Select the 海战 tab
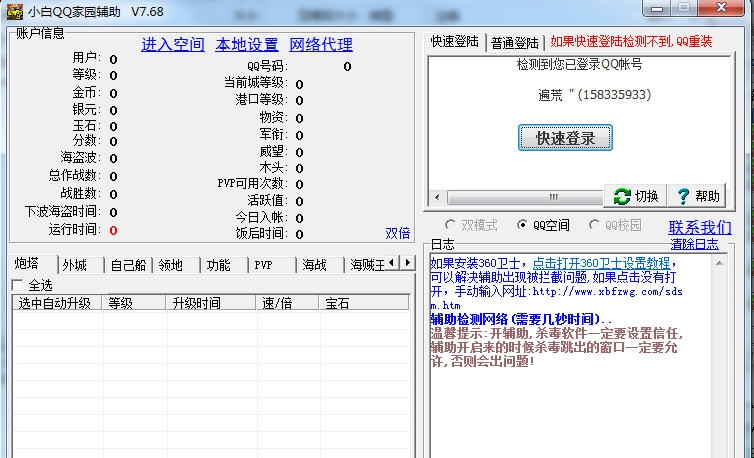The width and height of the screenshot is (754, 458). point(320,265)
